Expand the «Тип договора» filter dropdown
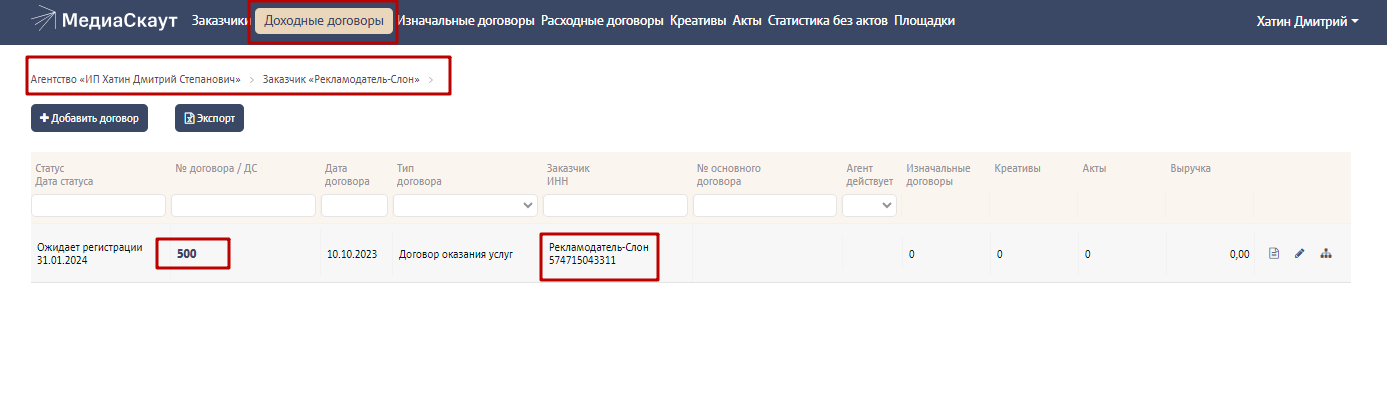 465,205
